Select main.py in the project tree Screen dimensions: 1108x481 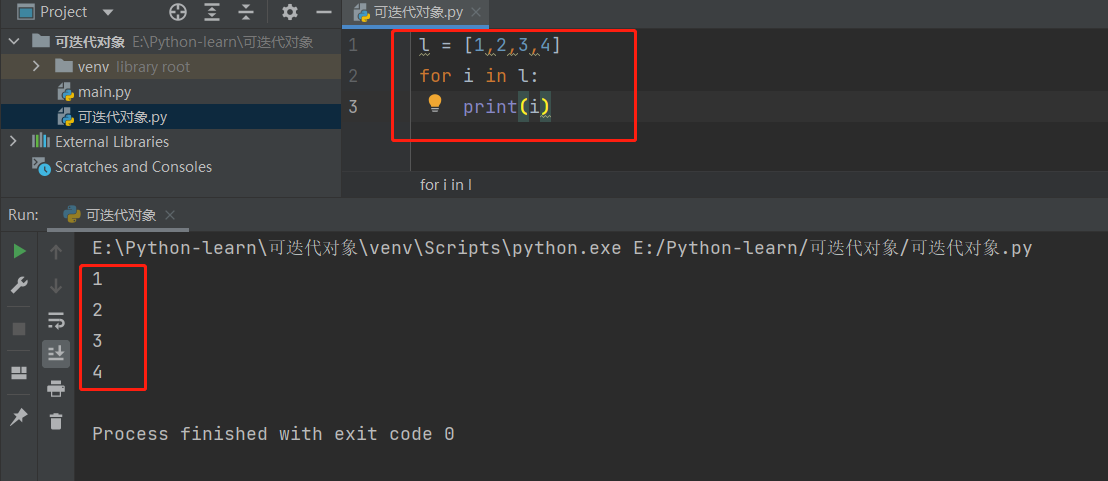pos(104,91)
